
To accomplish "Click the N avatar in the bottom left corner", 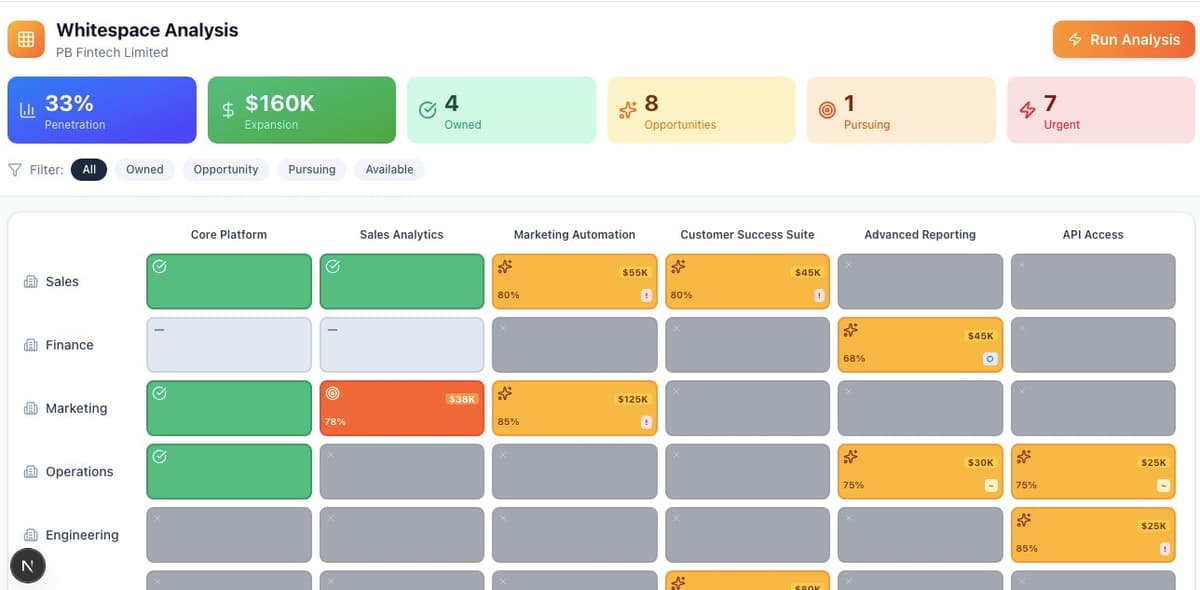I will (x=27, y=565).
